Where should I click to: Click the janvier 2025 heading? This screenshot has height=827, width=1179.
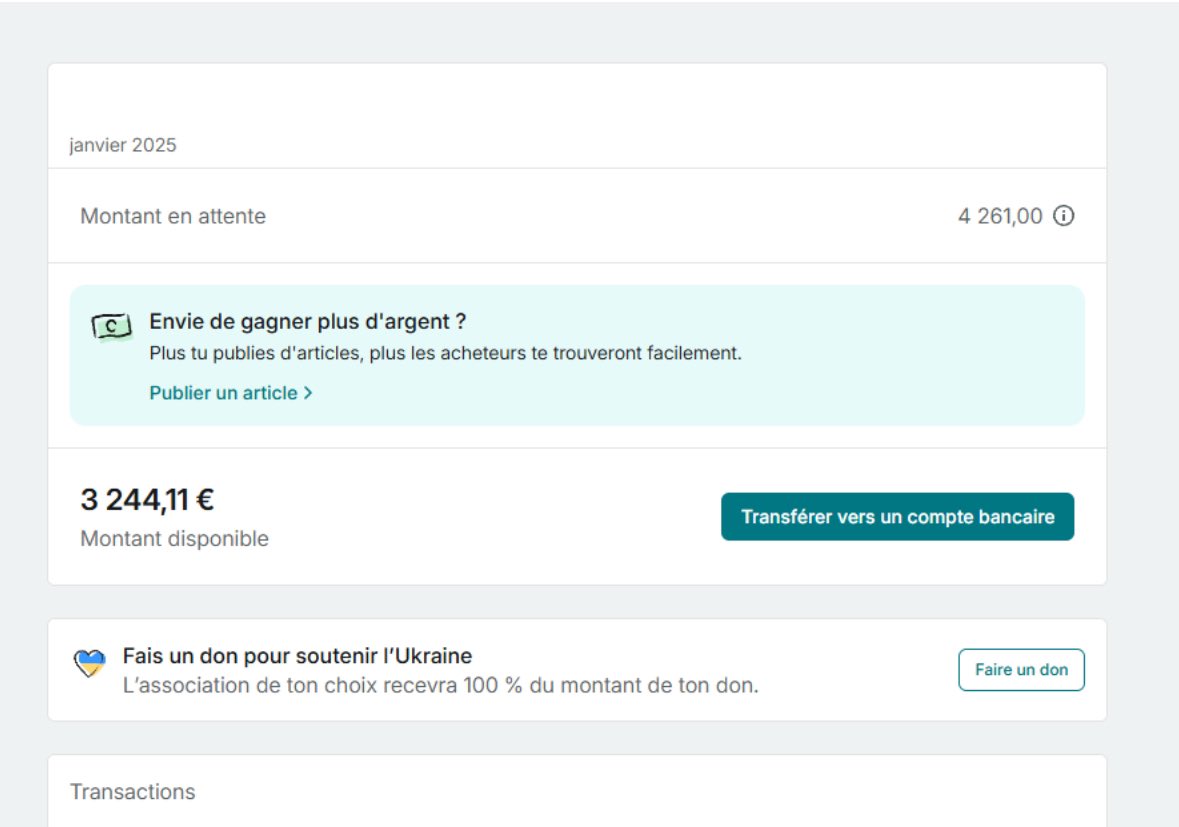click(123, 145)
